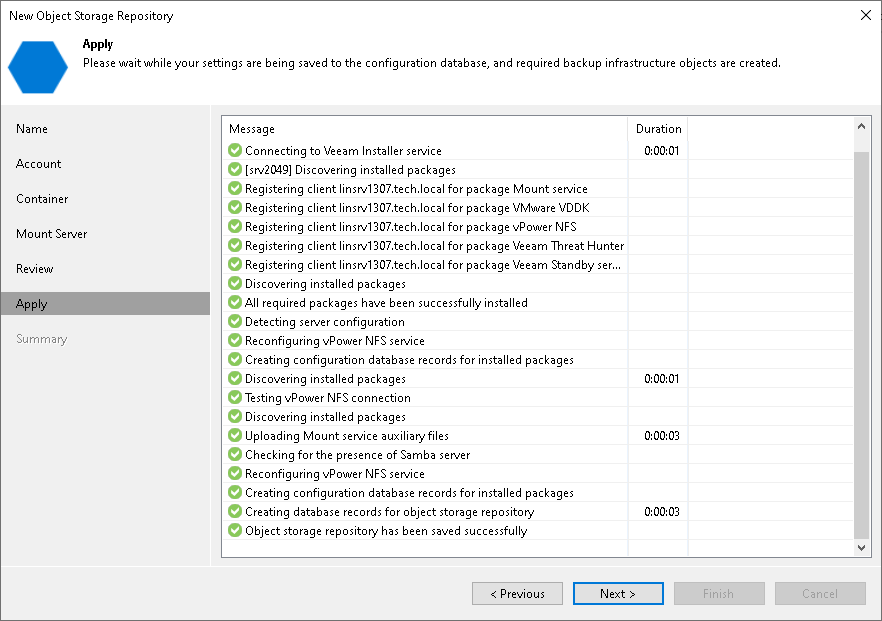Click status icon for package VMware VDDK row

click(x=235, y=208)
